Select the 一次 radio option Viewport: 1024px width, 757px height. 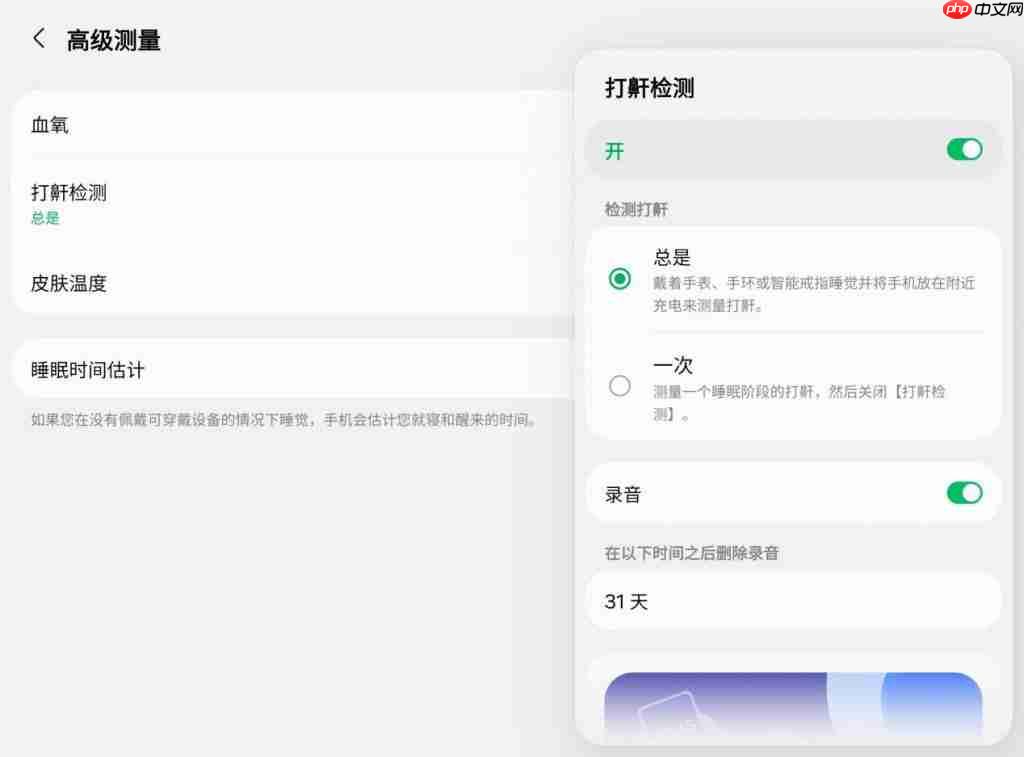click(620, 386)
